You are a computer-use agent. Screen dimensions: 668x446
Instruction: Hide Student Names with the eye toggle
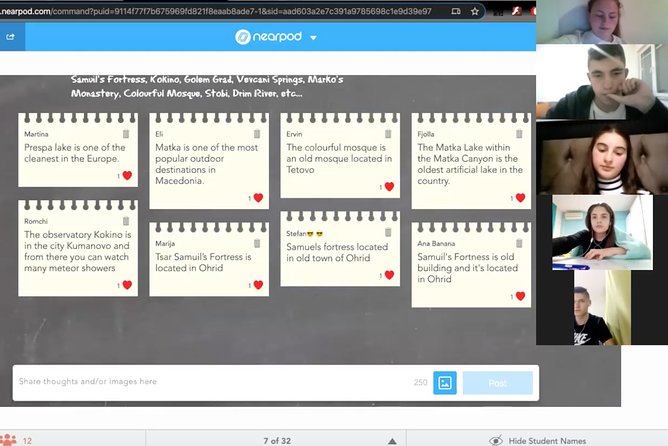[495, 440]
